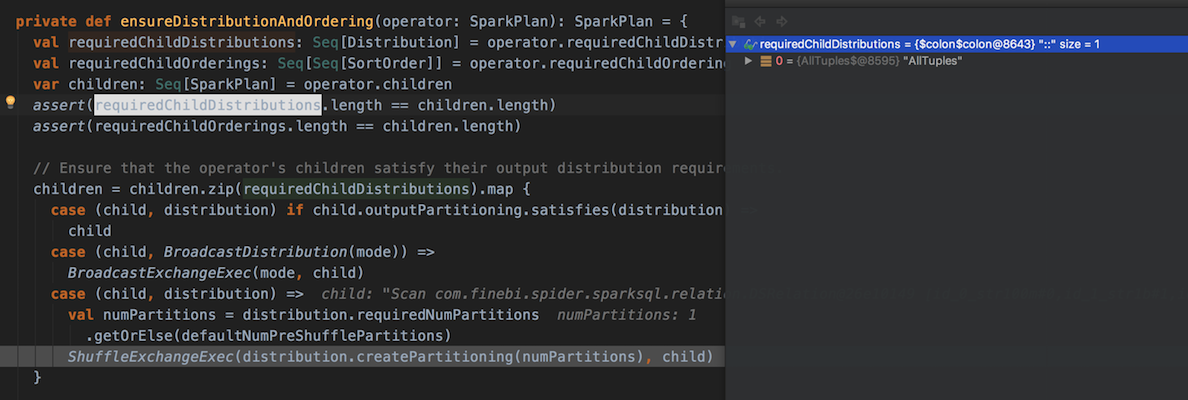Click the inline hint numPartitions: 1
The width and height of the screenshot is (1188, 400).
pyautogui.click(x=626, y=315)
